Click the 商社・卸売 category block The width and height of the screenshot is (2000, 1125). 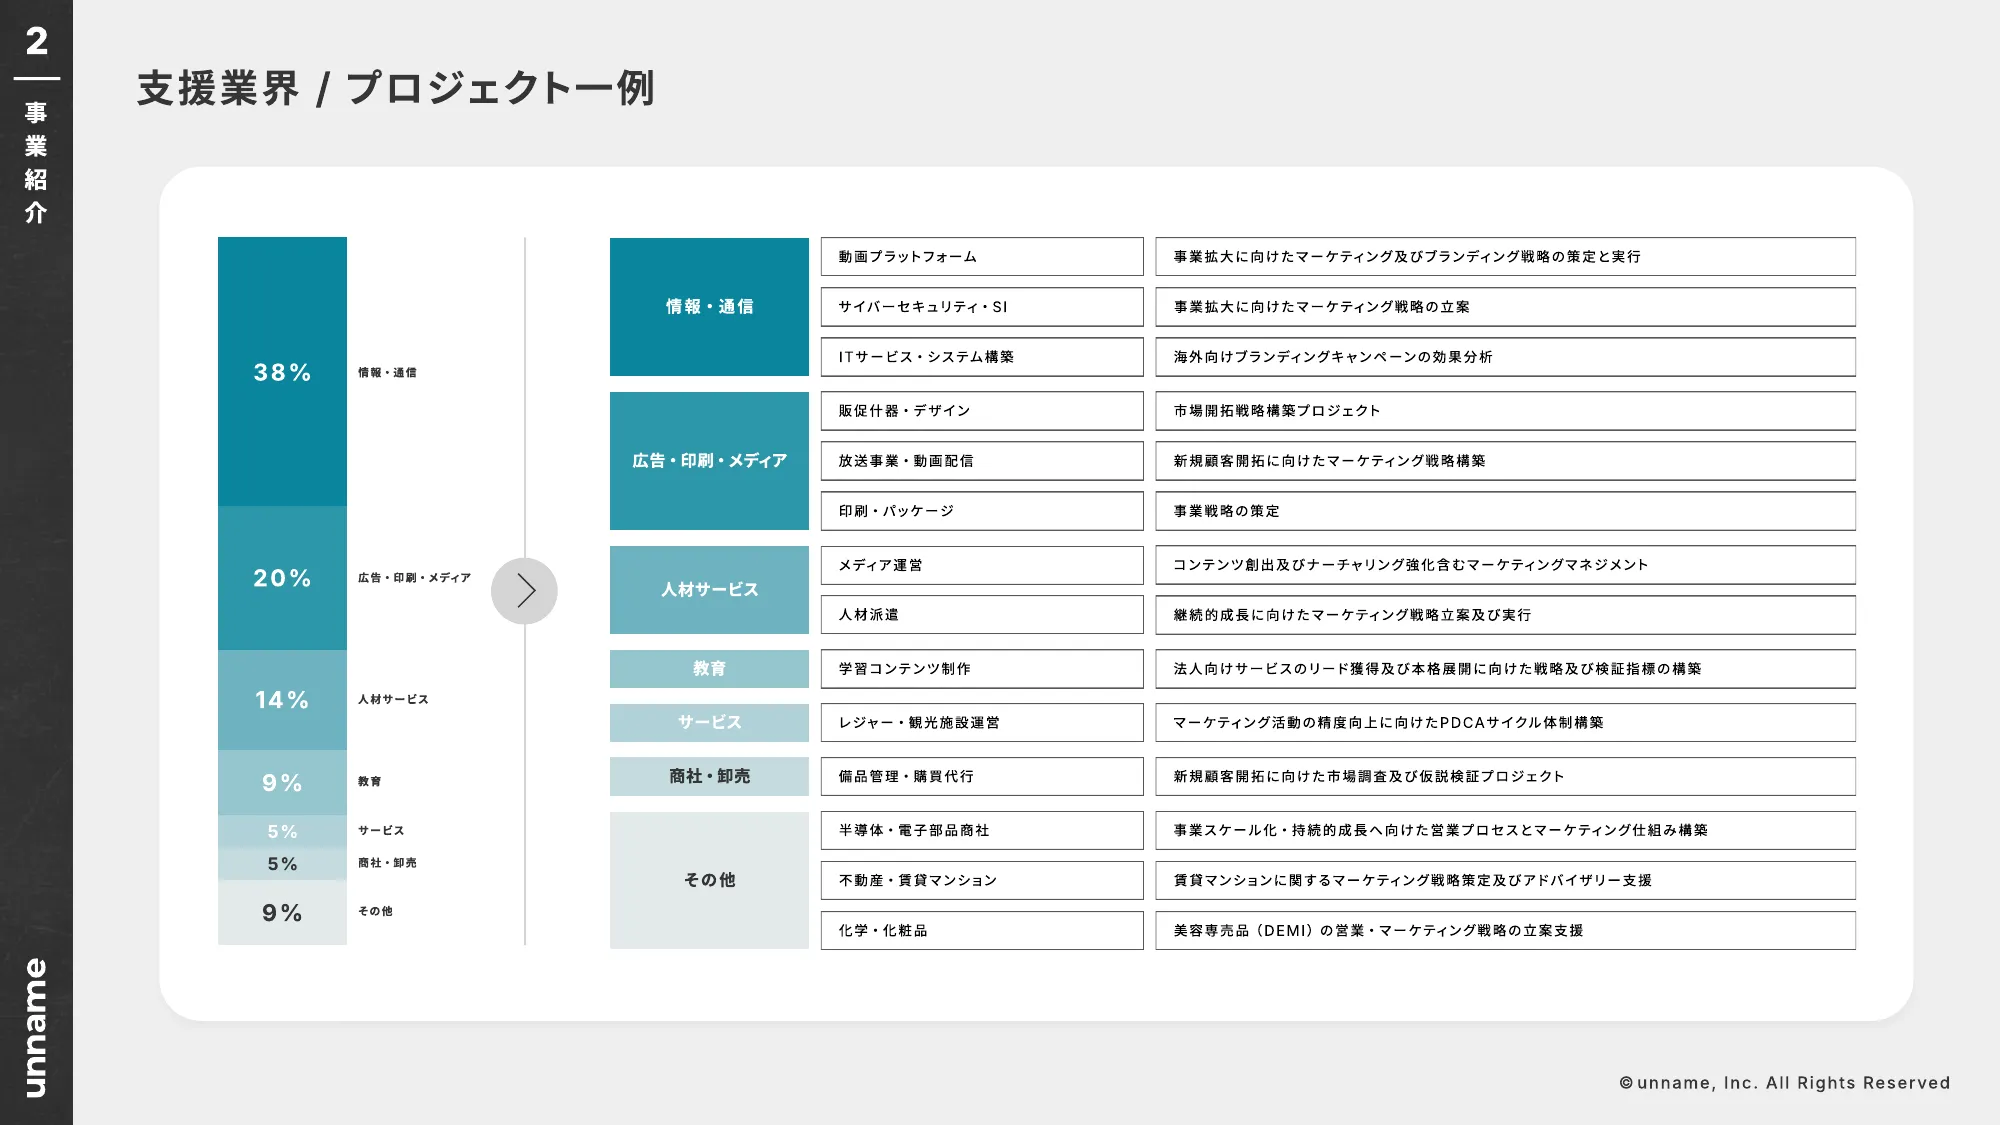point(709,777)
